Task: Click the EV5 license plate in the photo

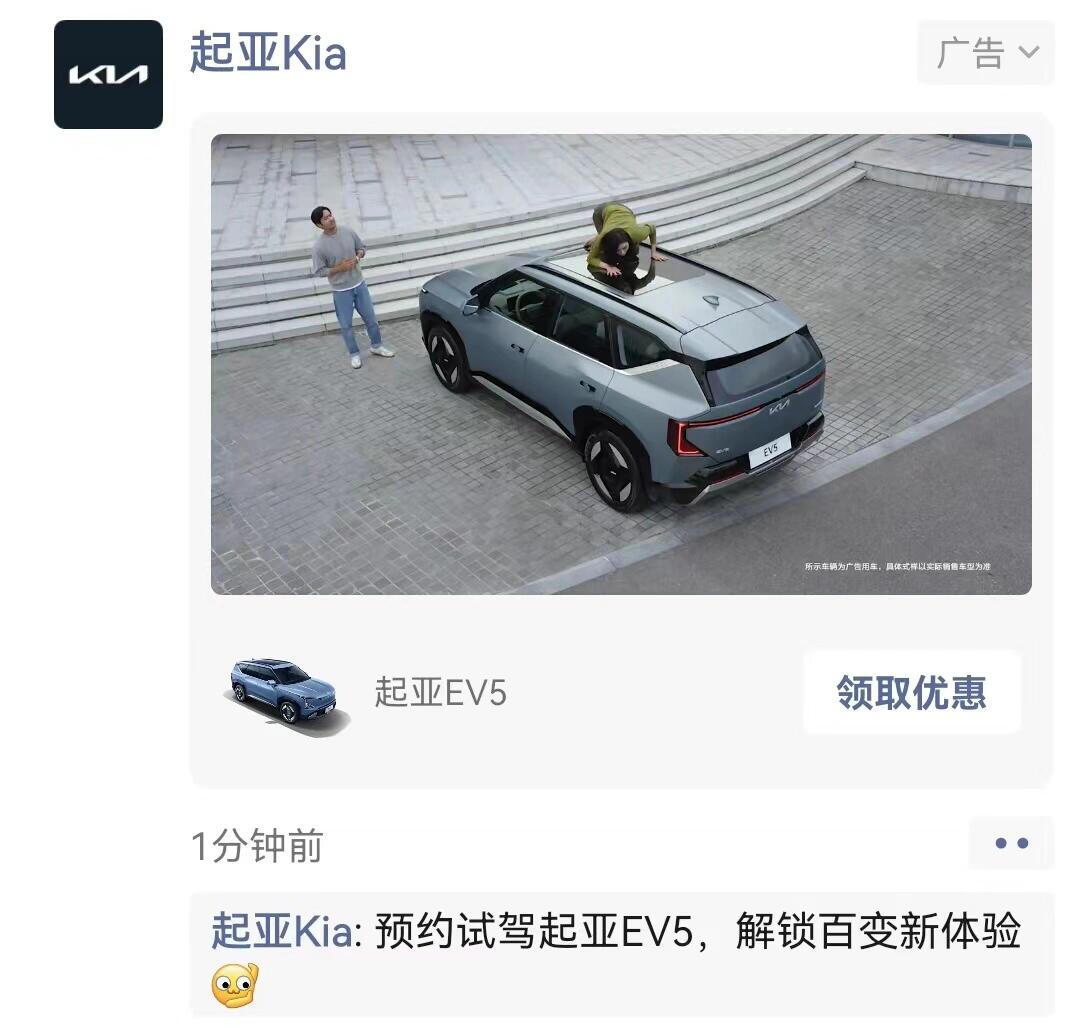Action: pos(770,451)
